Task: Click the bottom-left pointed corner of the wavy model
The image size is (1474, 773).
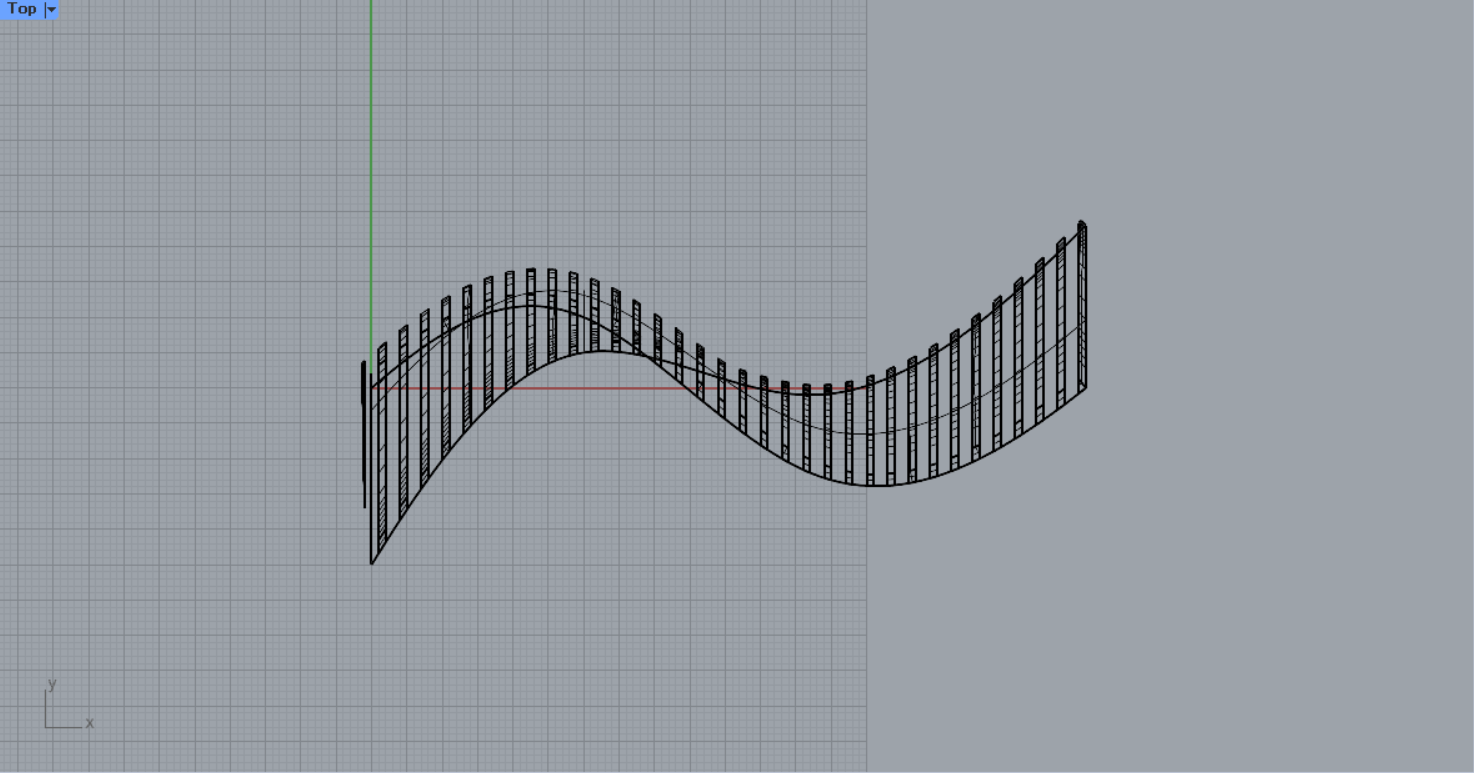Action: tap(372, 562)
